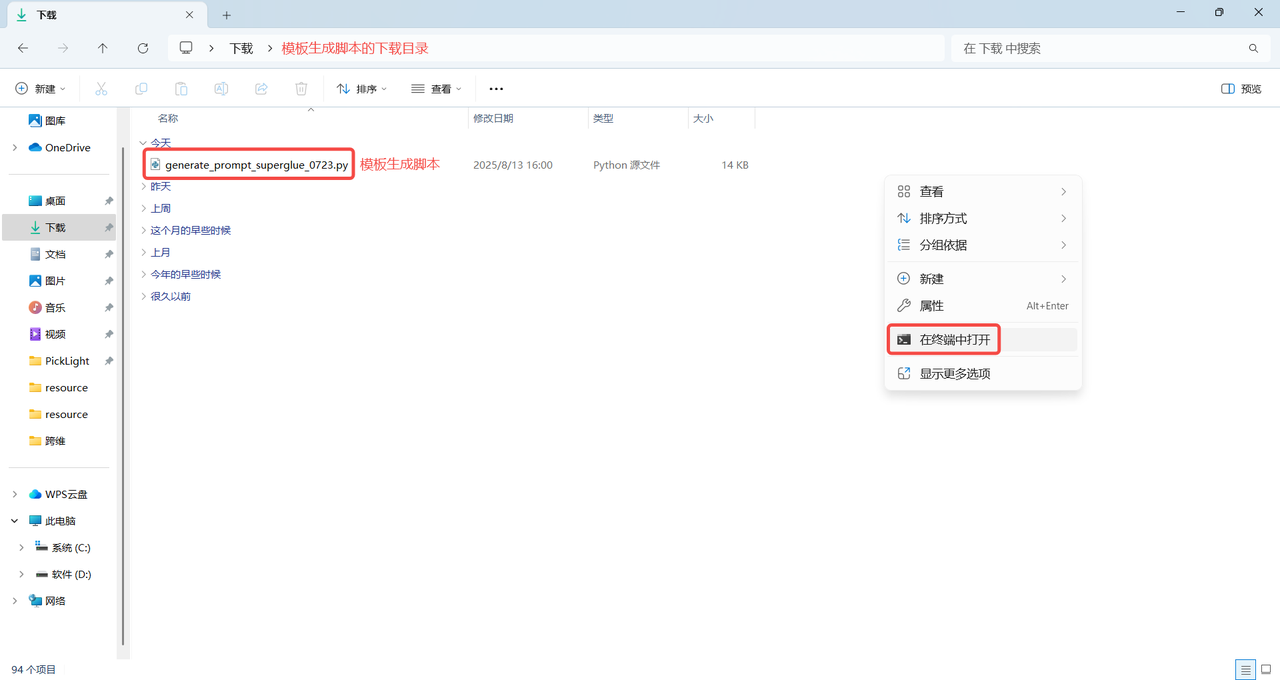Open the 查看 view dropdown in toolbar
Viewport: 1280px width, 680px height.
point(436,89)
